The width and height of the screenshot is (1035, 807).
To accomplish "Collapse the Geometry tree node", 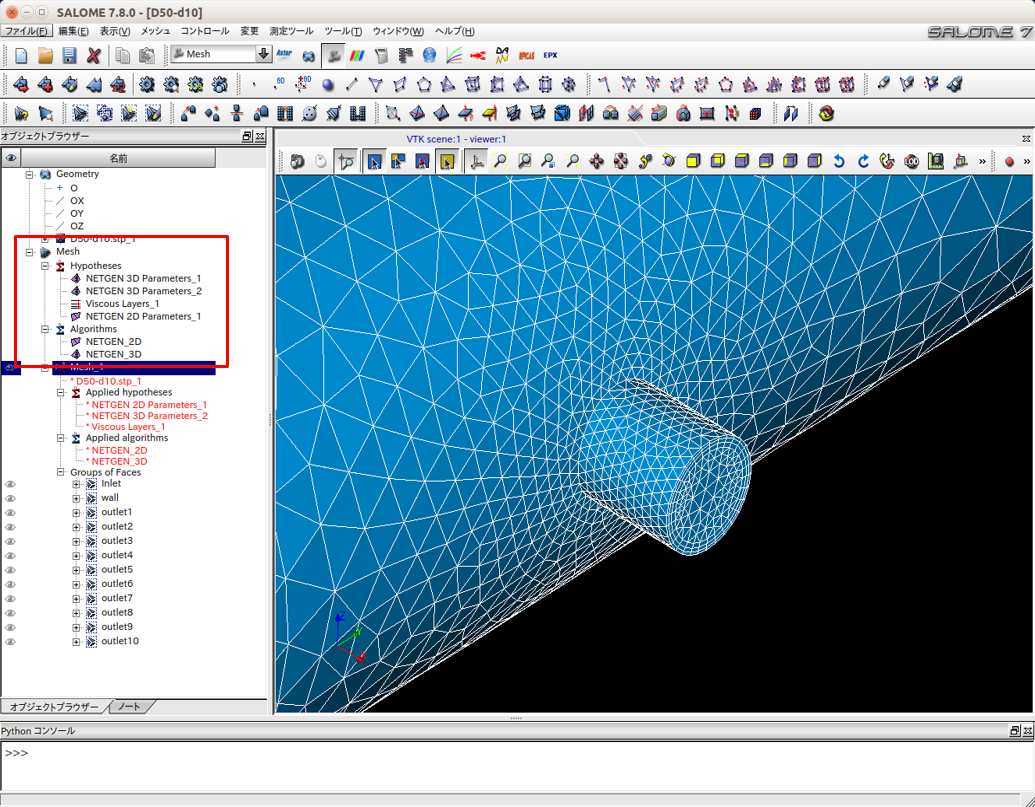I will pos(30,174).
